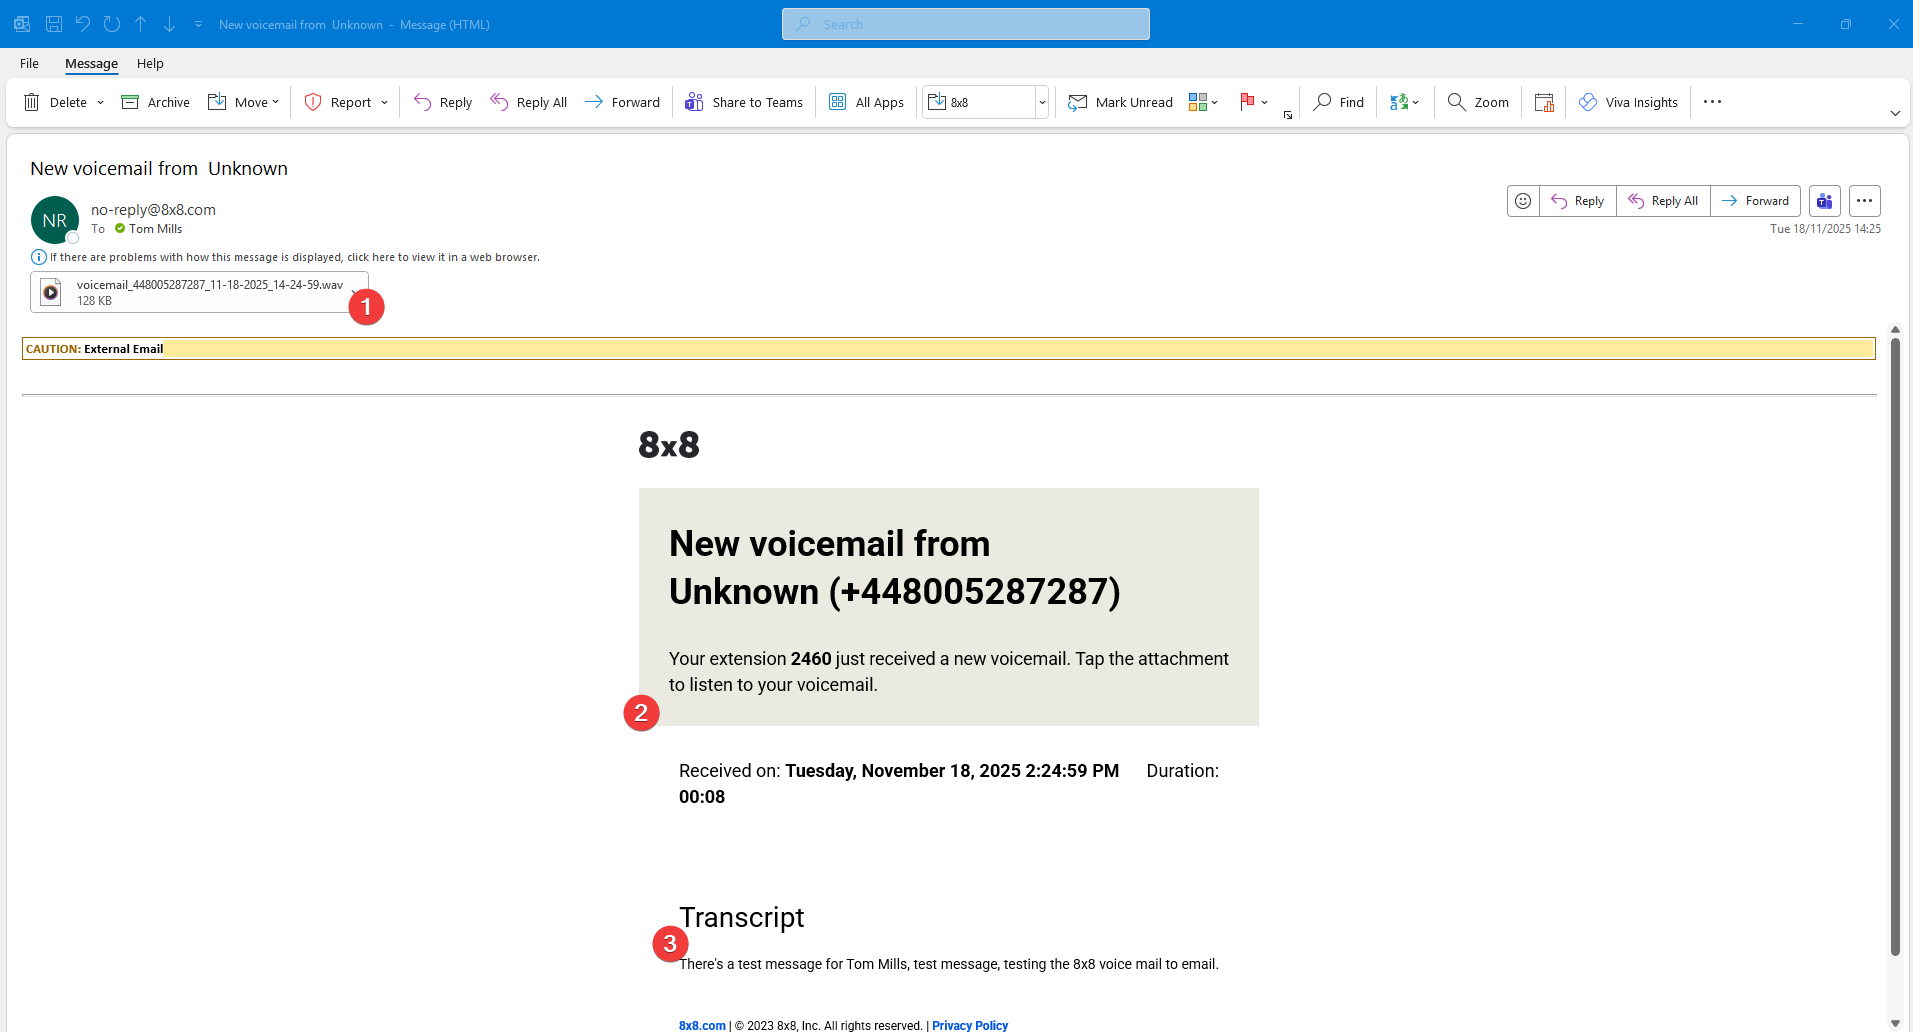Click the date Tue 18/11/2025 14:25
Viewport: 1913px width, 1032px height.
(x=1825, y=229)
